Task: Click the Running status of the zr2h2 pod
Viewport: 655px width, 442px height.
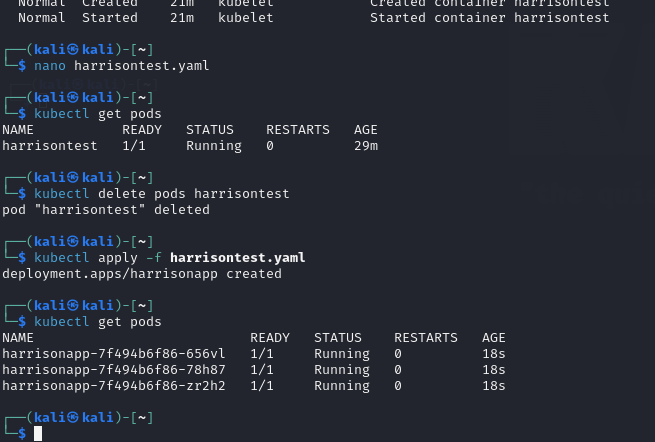Action: point(342,386)
